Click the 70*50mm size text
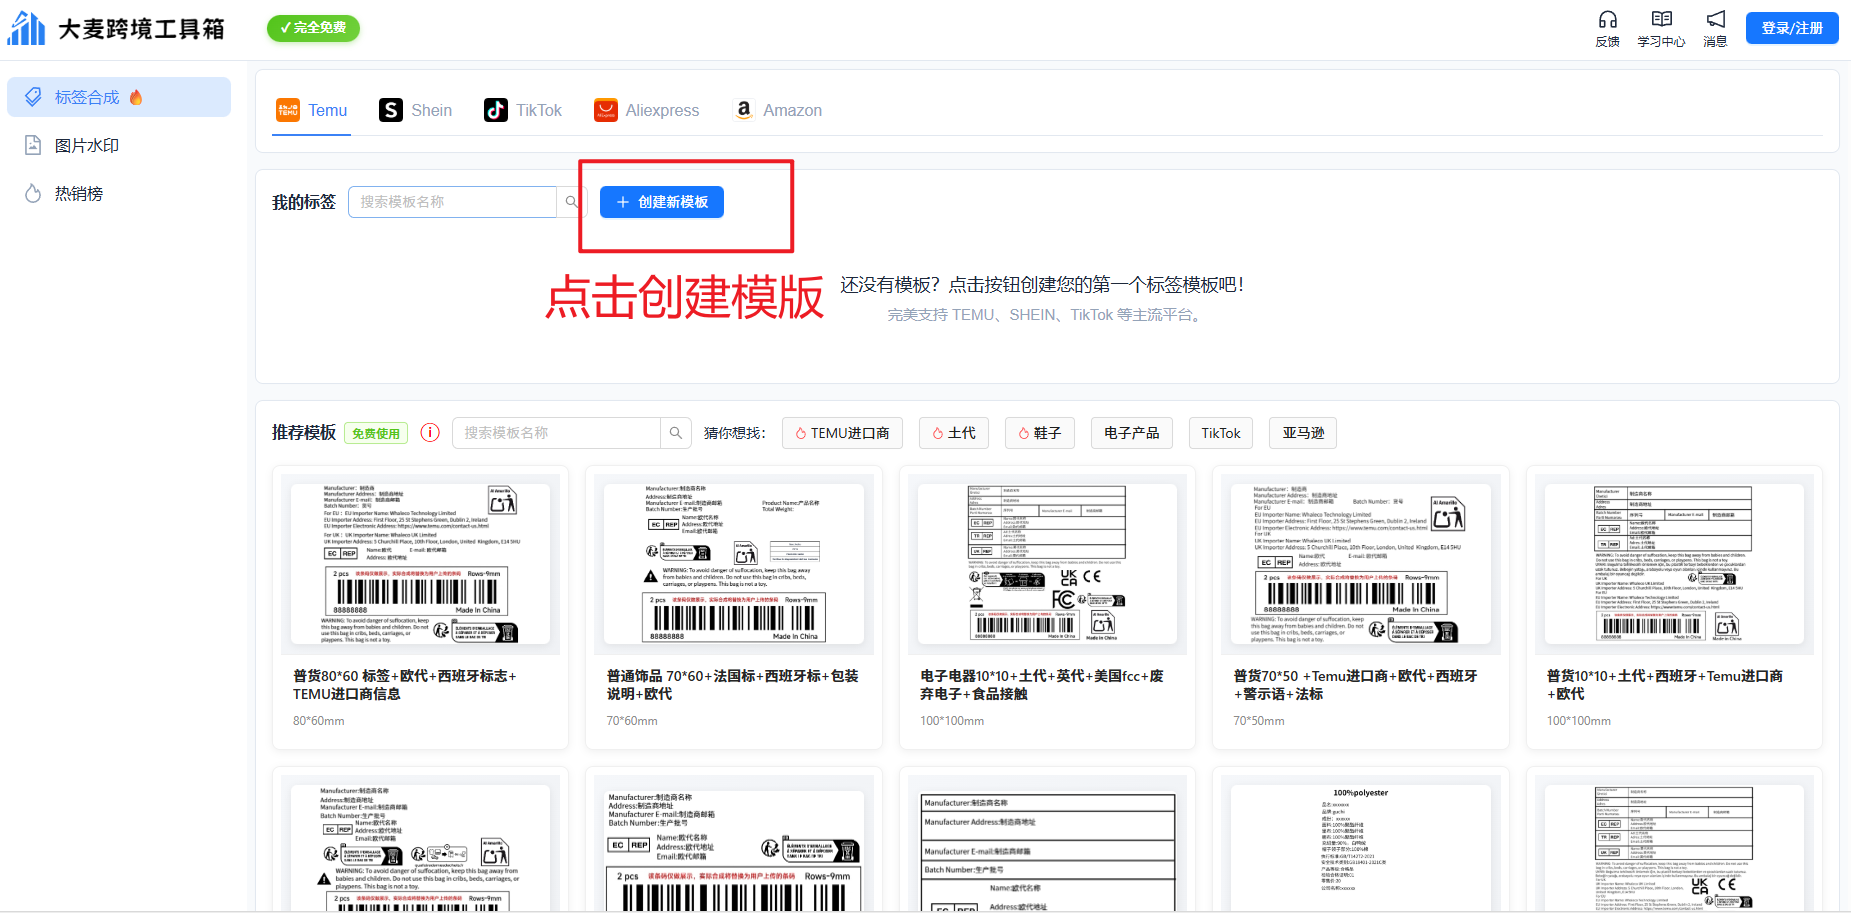The width and height of the screenshot is (1851, 913). [x=1259, y=721]
